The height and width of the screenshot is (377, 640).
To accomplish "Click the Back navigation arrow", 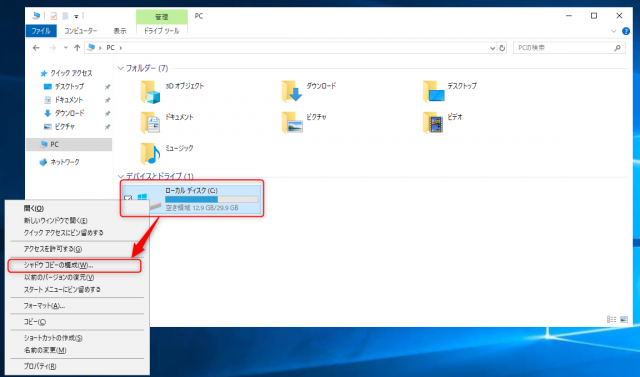I will [36, 48].
